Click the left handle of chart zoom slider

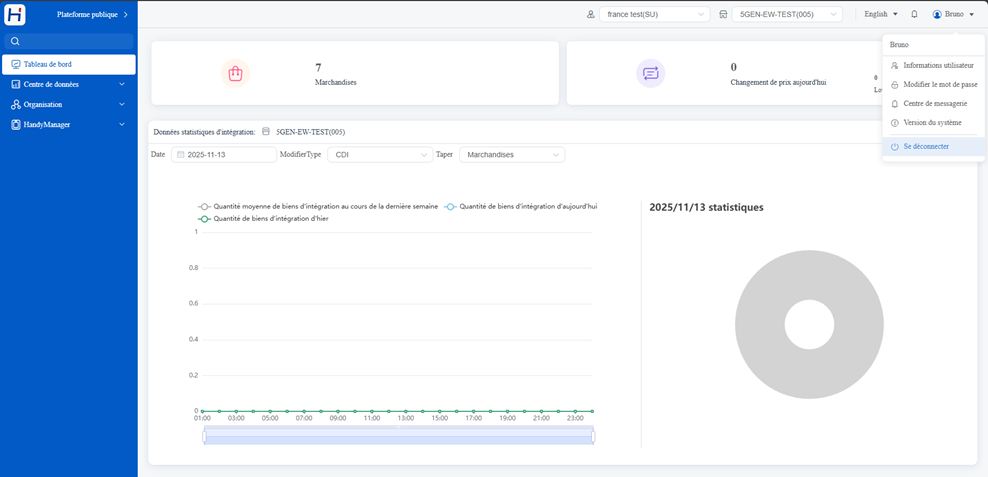pos(204,436)
